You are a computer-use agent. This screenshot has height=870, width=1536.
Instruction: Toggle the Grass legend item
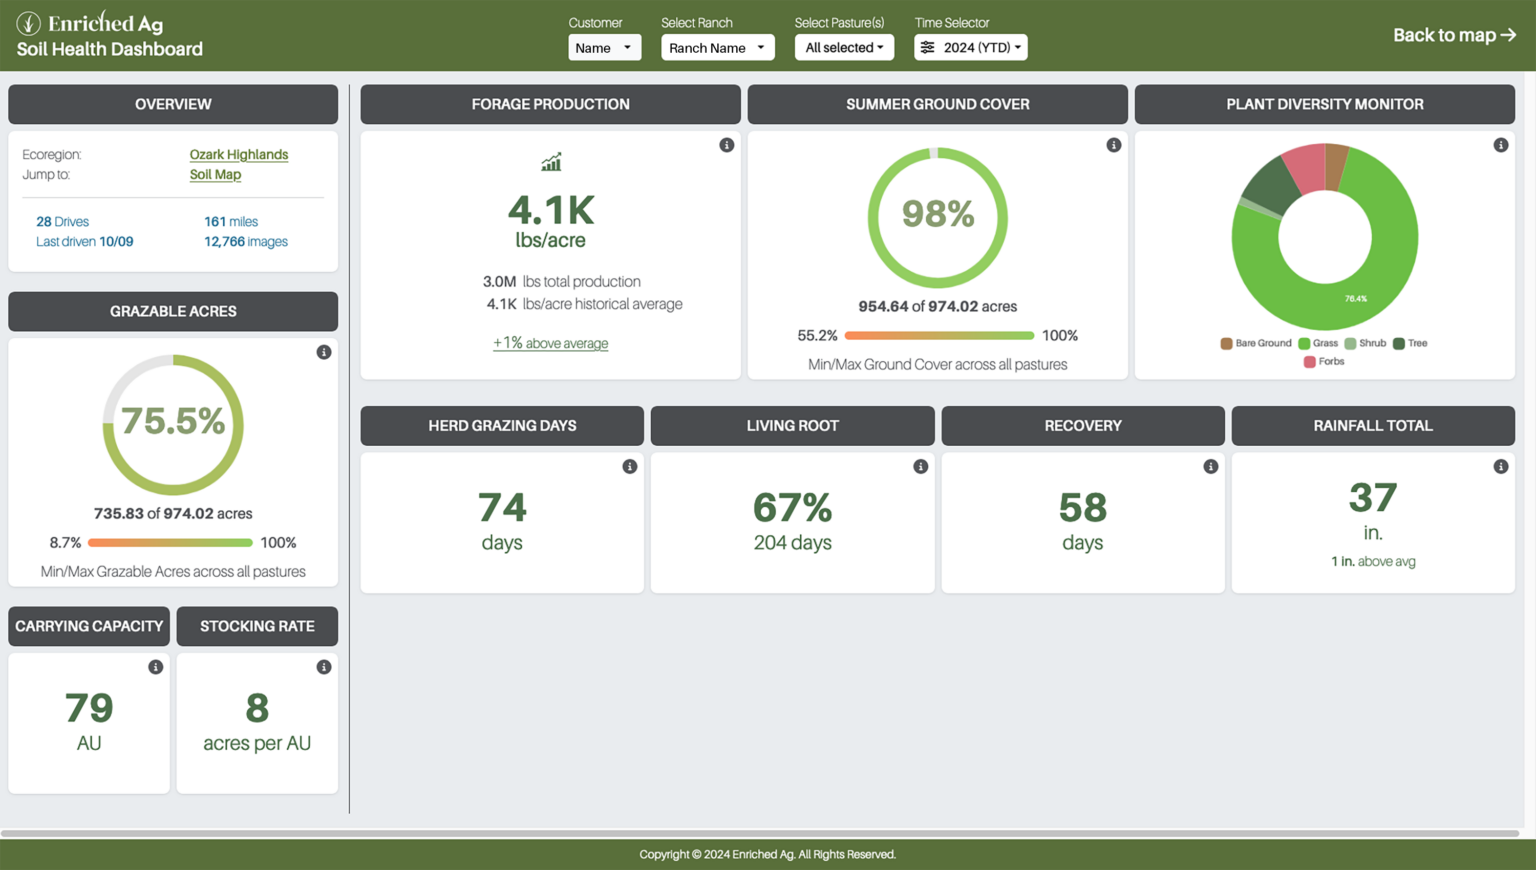coord(1322,343)
